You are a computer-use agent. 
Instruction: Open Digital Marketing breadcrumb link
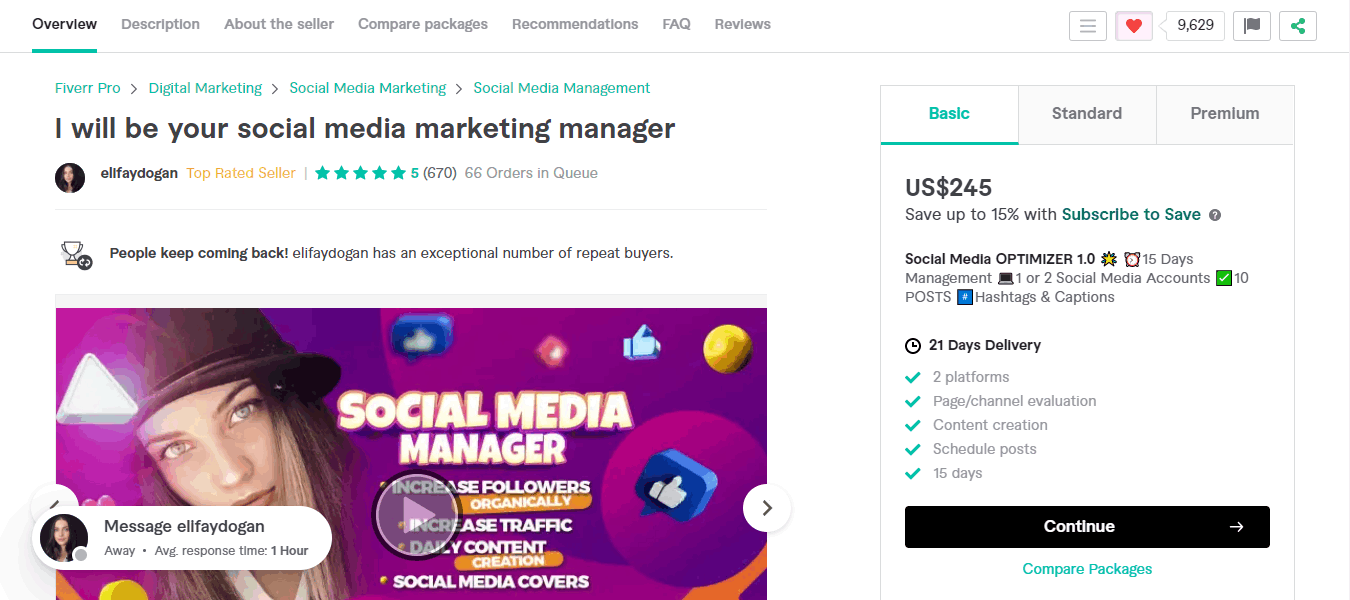205,88
